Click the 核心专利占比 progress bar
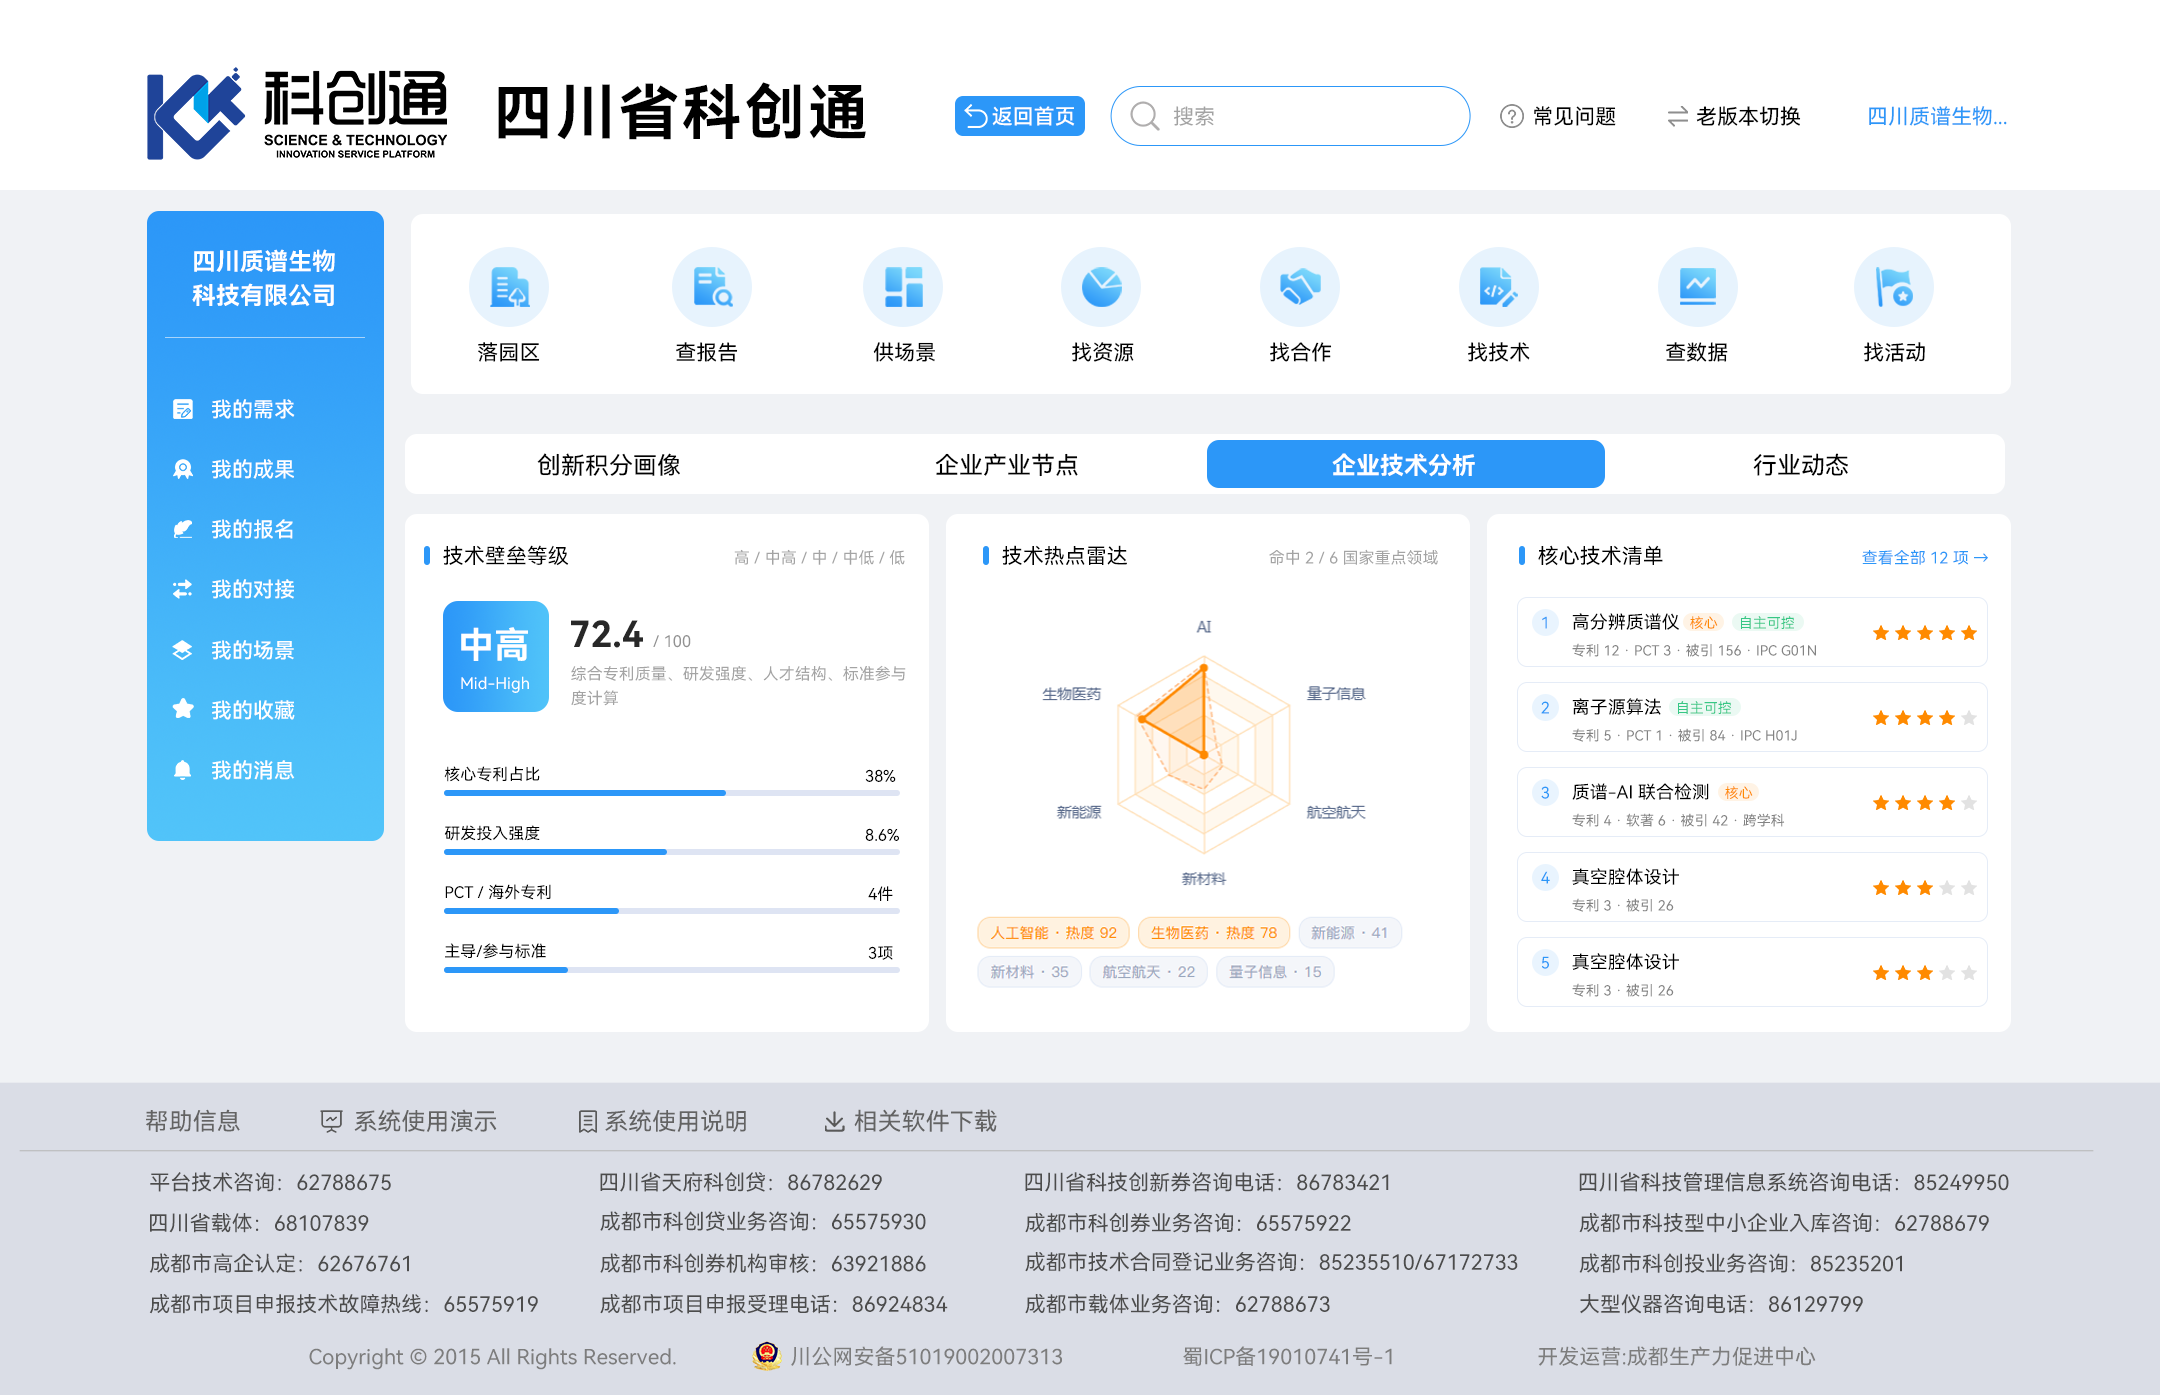Image resolution: width=2160 pixels, height=1395 pixels. tap(672, 793)
